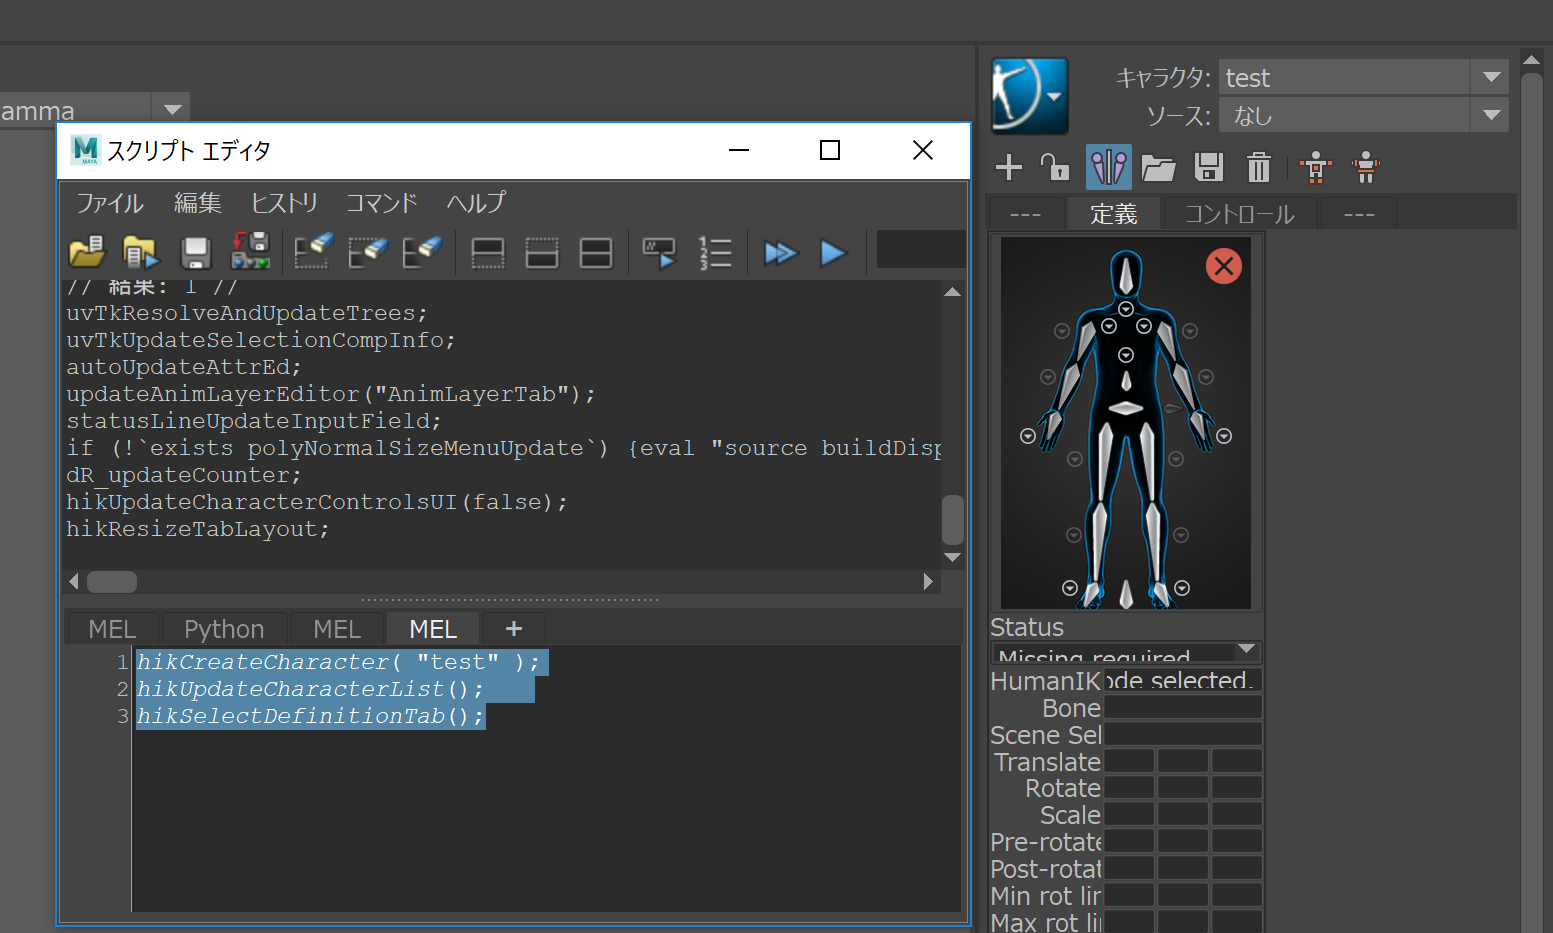Open the ソース dropdown showing なし
1553x933 pixels.
(1491, 114)
